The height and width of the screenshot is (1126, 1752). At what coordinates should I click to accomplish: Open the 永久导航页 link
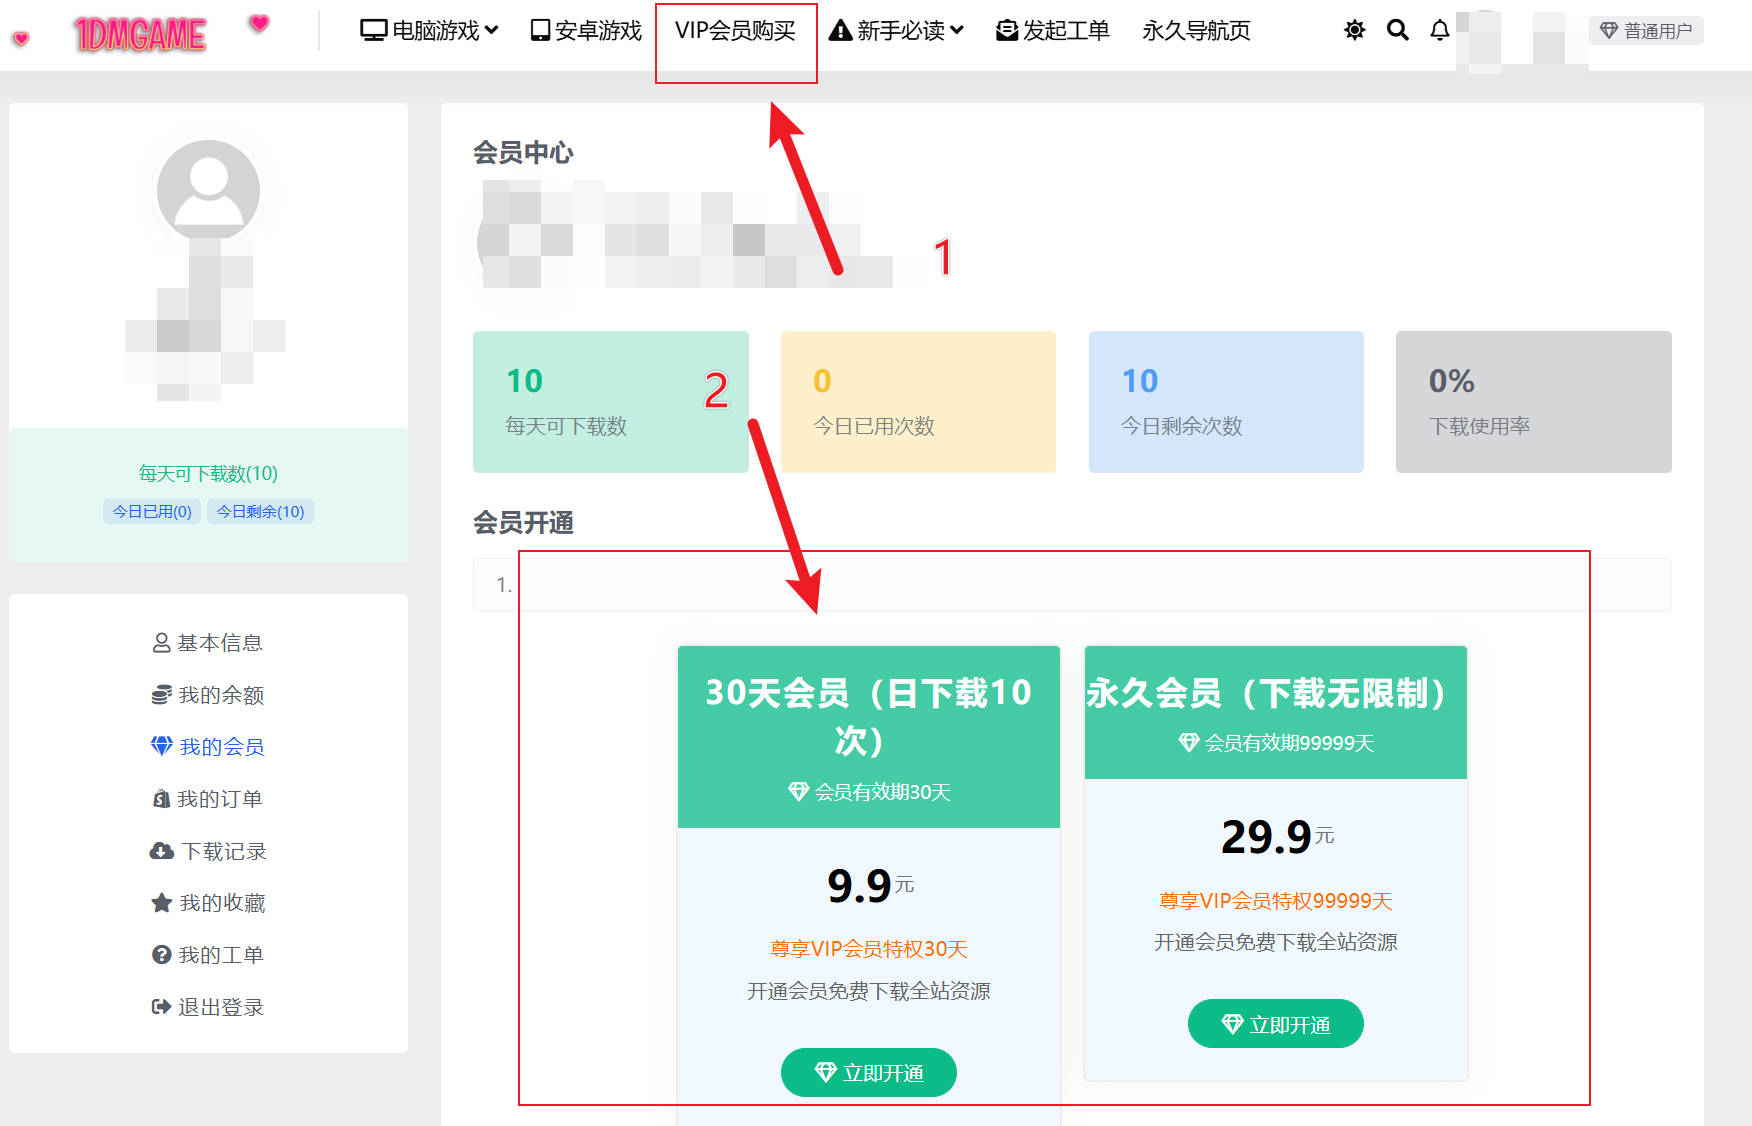pyautogui.click(x=1196, y=31)
